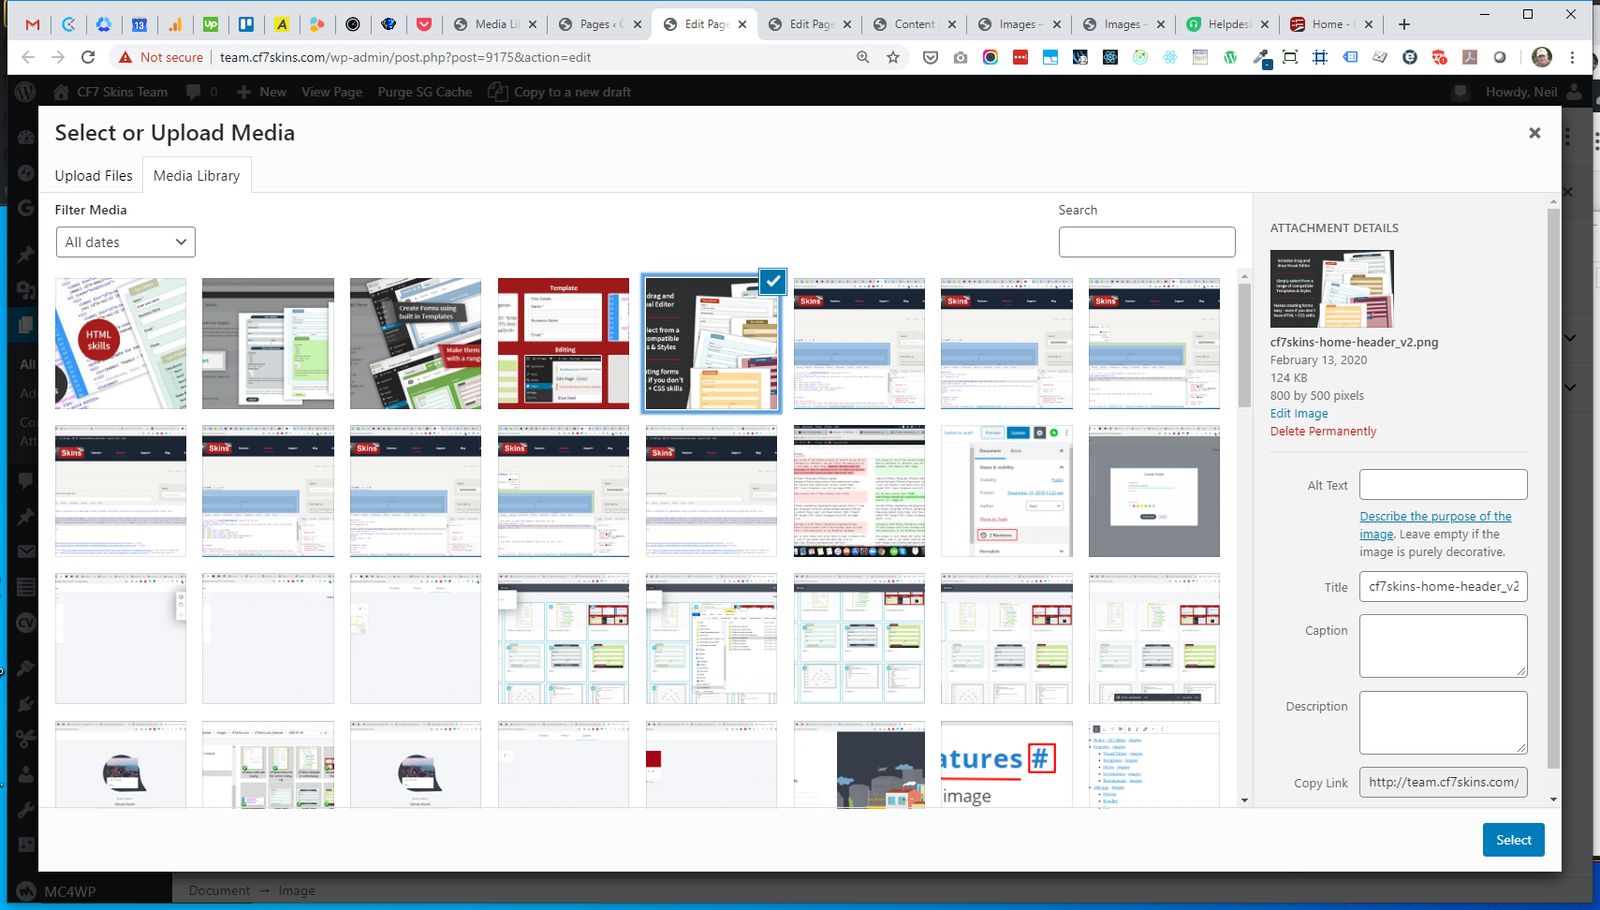Image resolution: width=1600 pixels, height=910 pixels.
Task: Open a new browser tab with plus icon
Action: point(1404,24)
